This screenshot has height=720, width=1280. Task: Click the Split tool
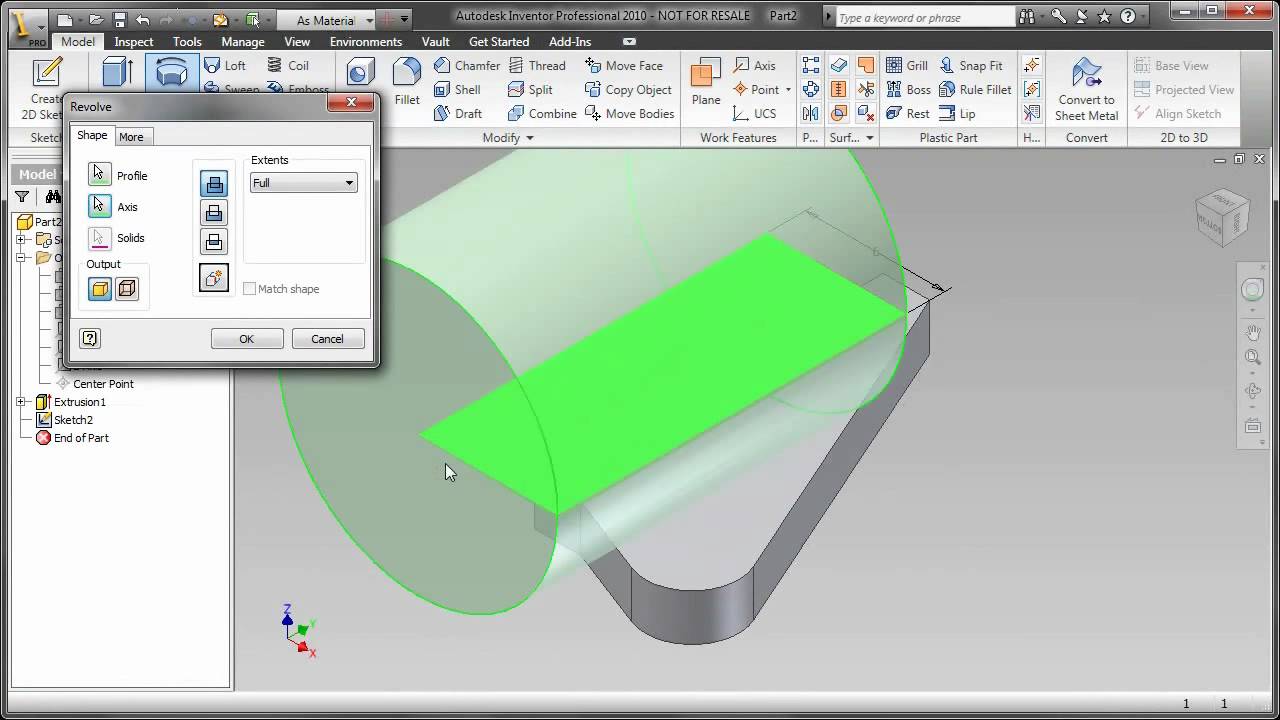[x=530, y=89]
